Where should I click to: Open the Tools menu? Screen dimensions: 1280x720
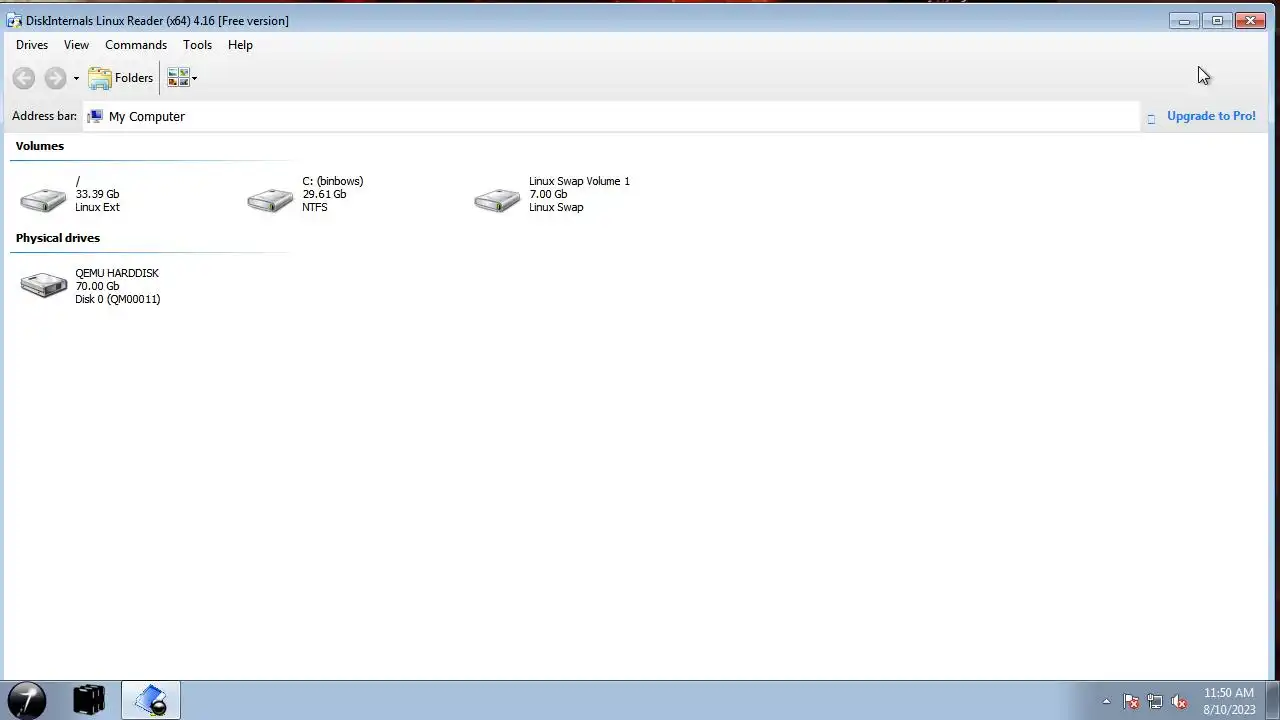tap(197, 45)
